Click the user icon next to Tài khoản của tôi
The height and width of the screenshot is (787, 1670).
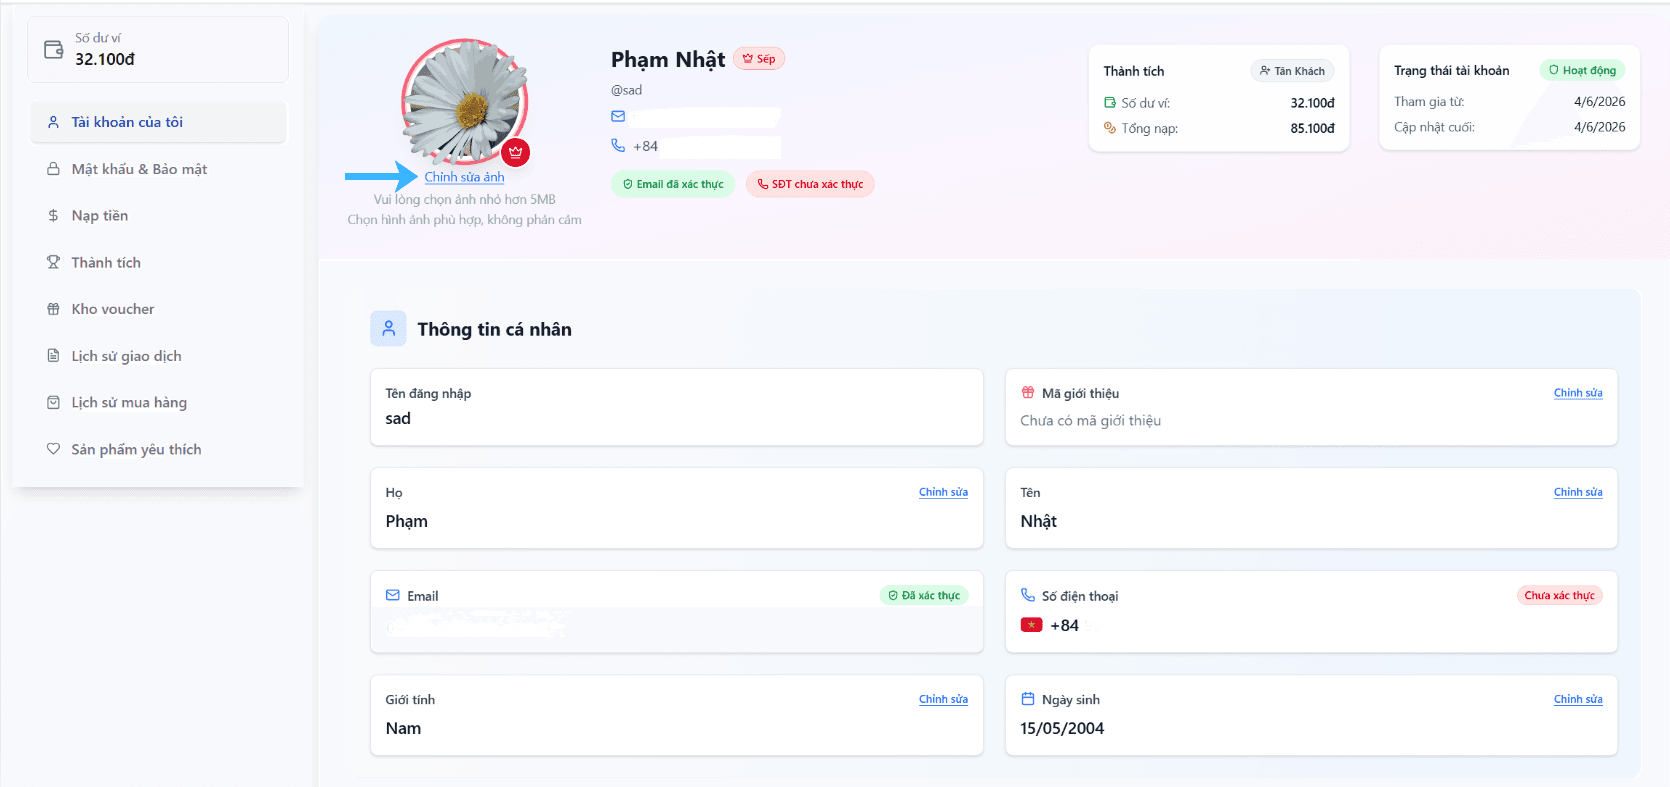[x=53, y=122]
